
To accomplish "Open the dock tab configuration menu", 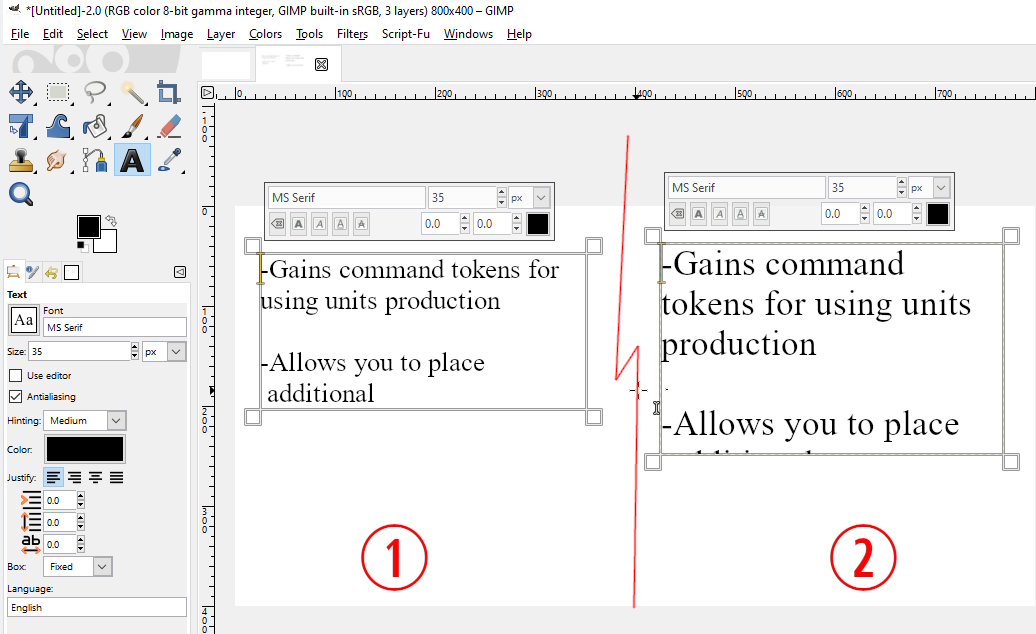I will tap(180, 272).
